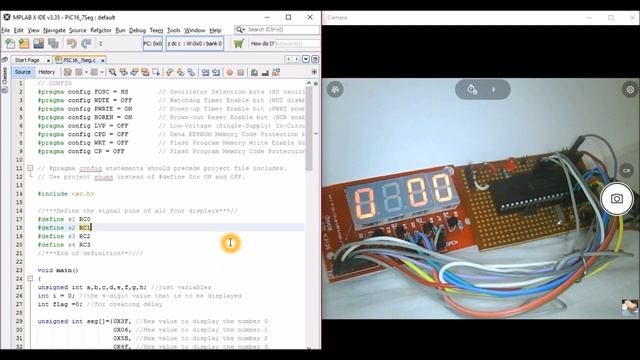This screenshot has height=360, width=640.
Task: Click the Find Previous Occurrence icon
Action: coord(123,72)
